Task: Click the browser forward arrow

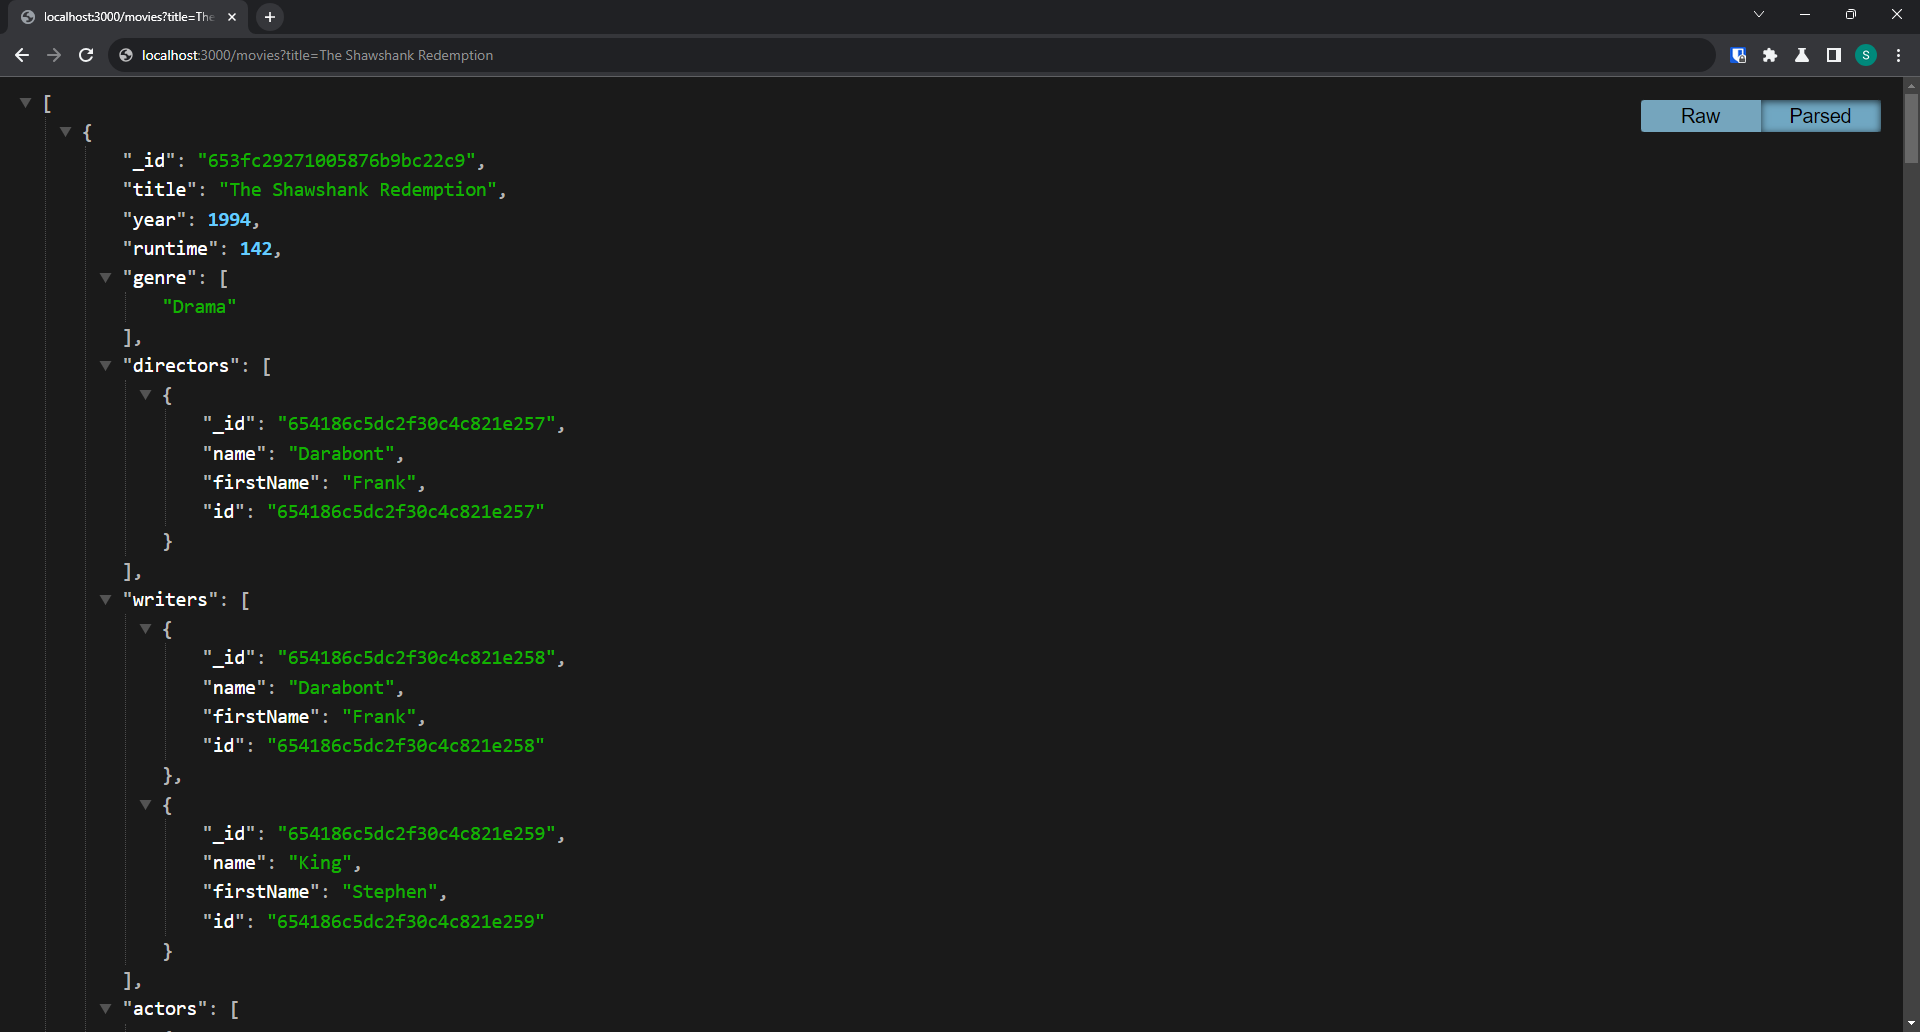Action: (54, 55)
